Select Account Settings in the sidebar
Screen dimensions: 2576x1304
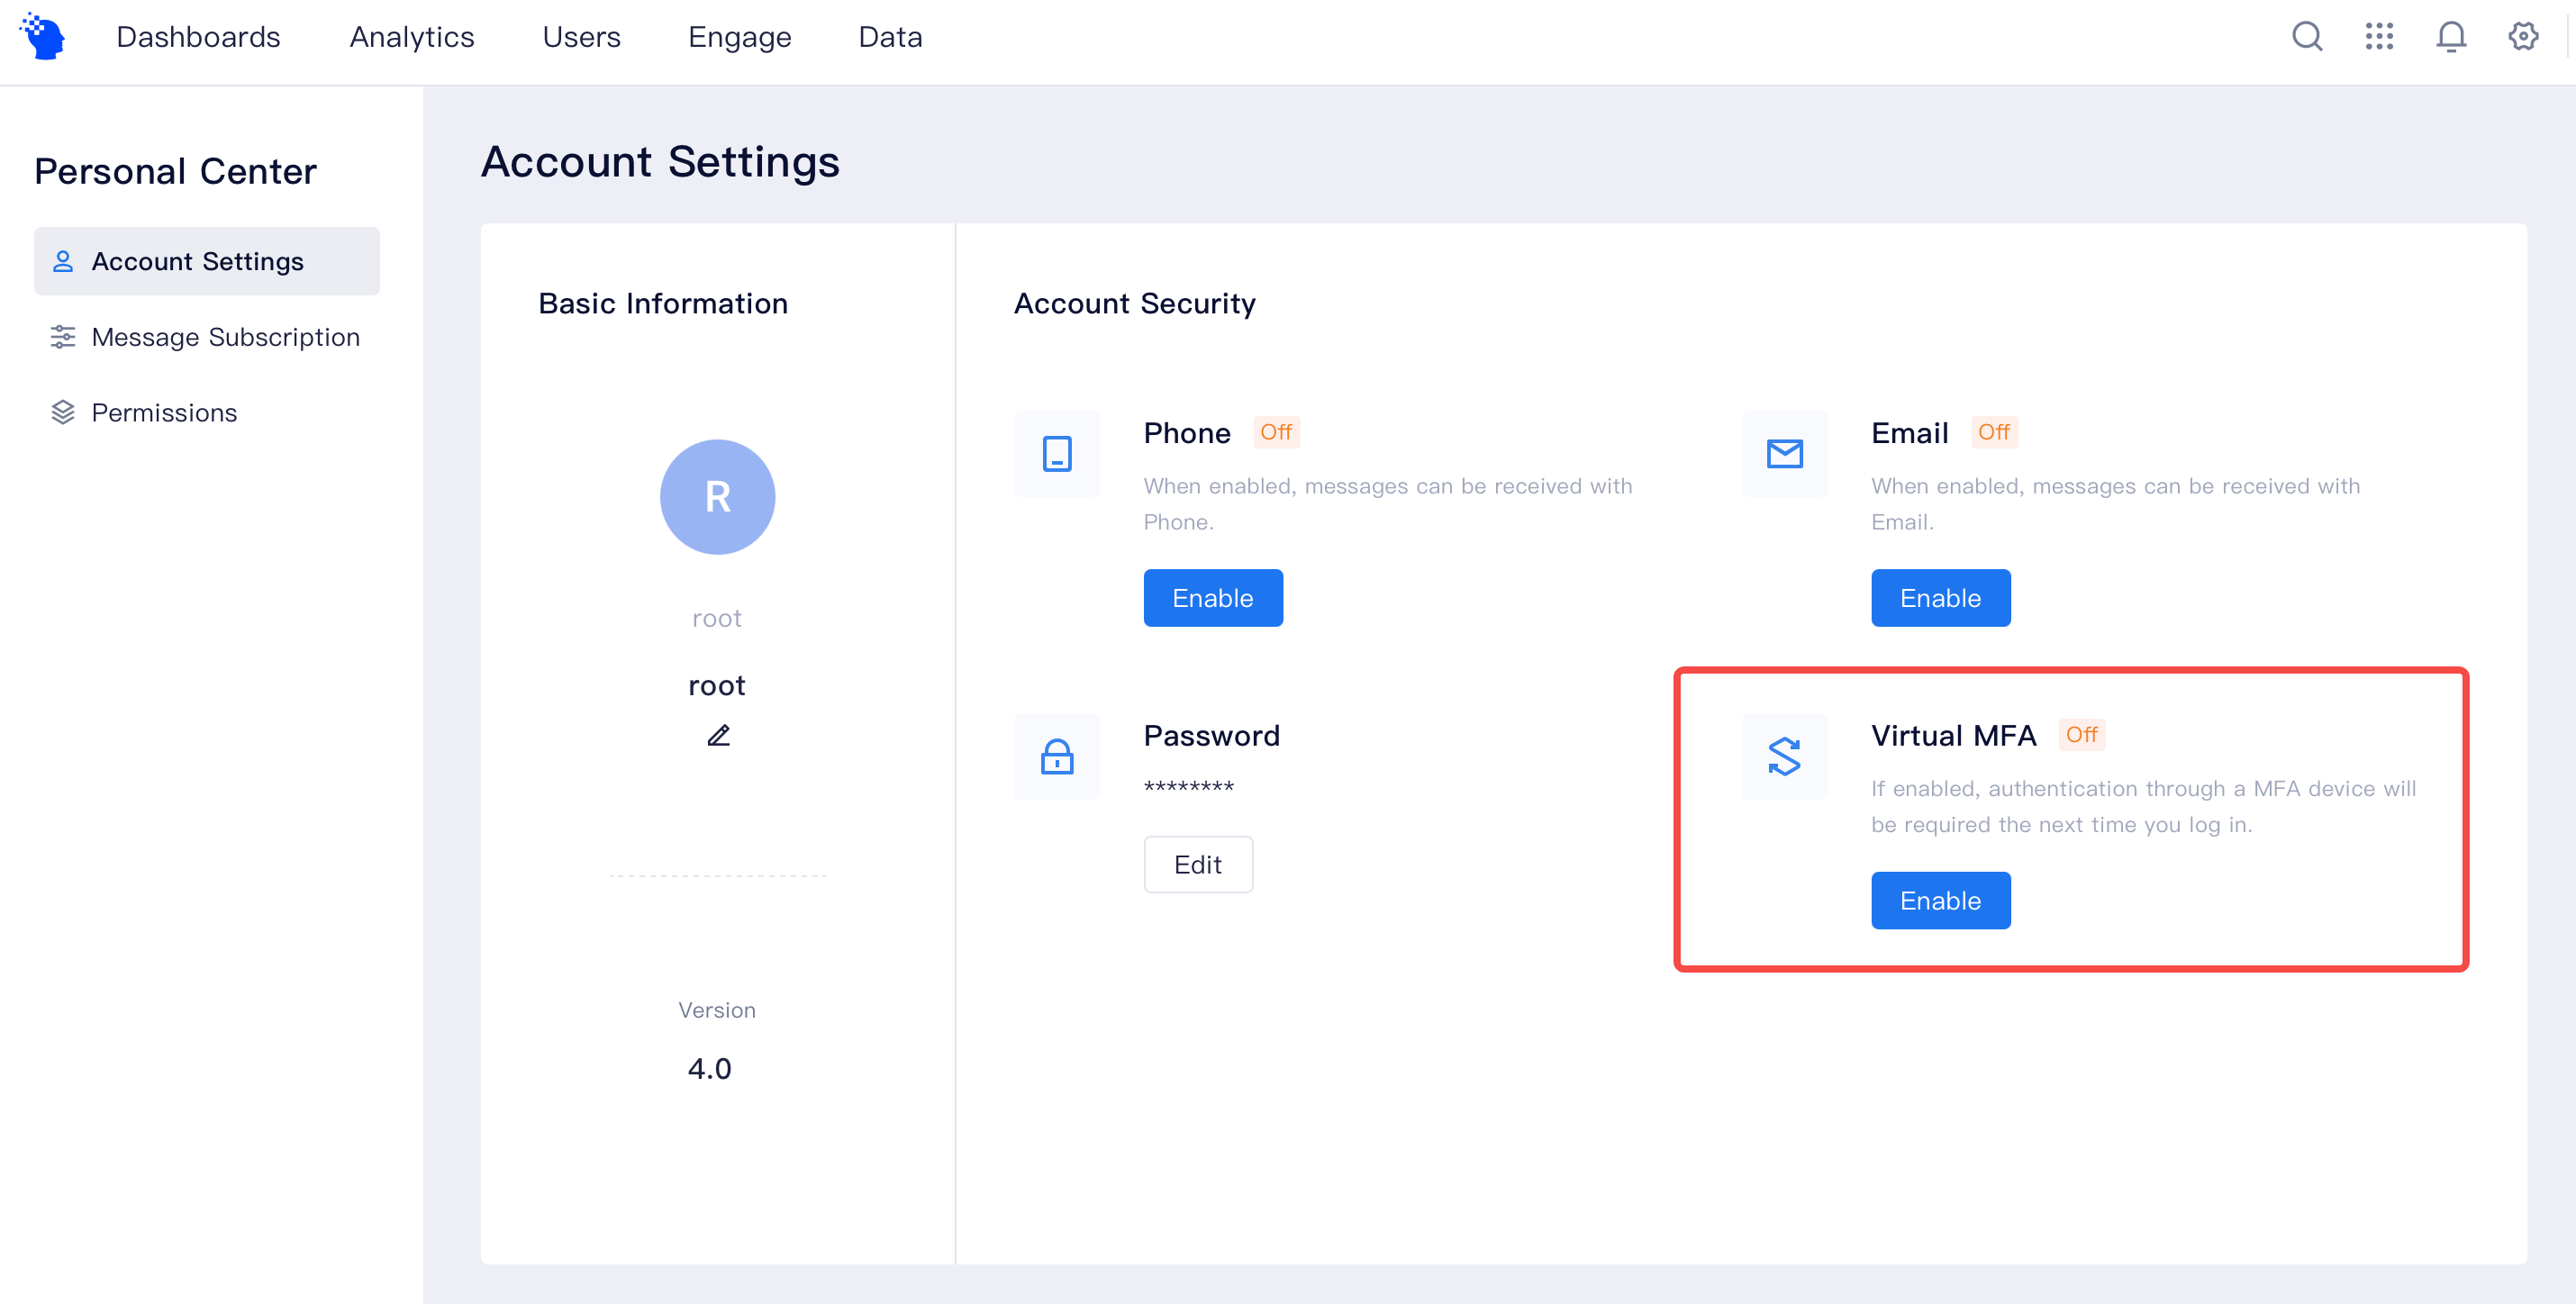tap(207, 261)
